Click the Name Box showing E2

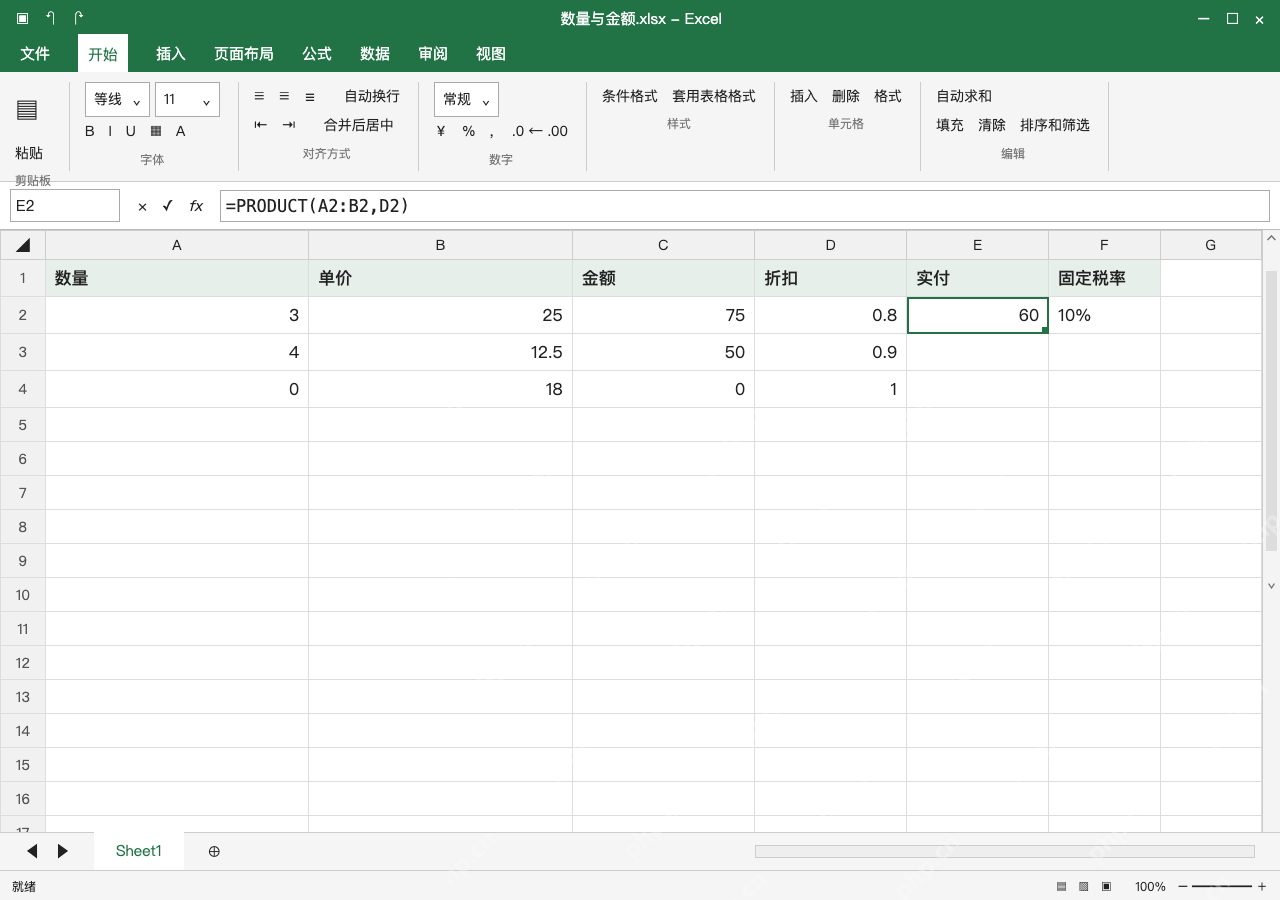pyautogui.click(x=65, y=206)
